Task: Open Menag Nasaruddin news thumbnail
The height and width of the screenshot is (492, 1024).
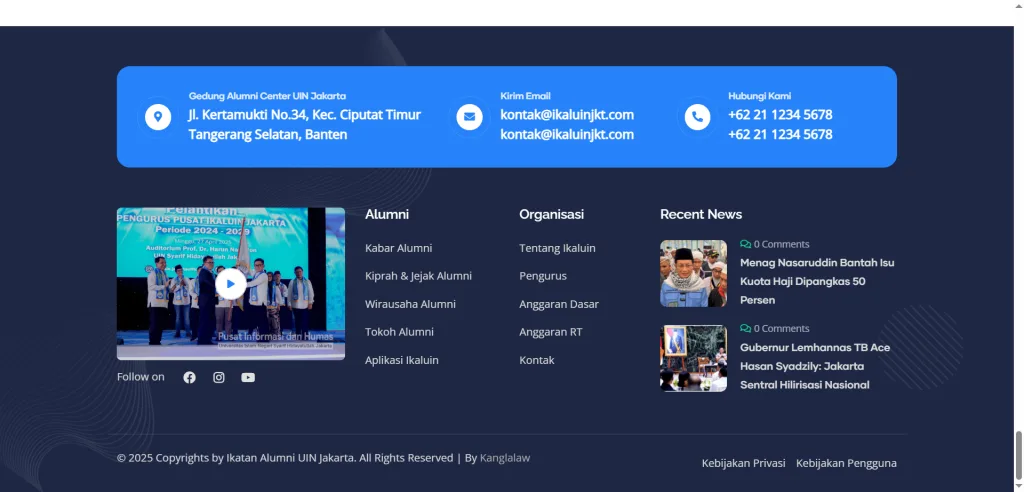Action: [x=693, y=273]
